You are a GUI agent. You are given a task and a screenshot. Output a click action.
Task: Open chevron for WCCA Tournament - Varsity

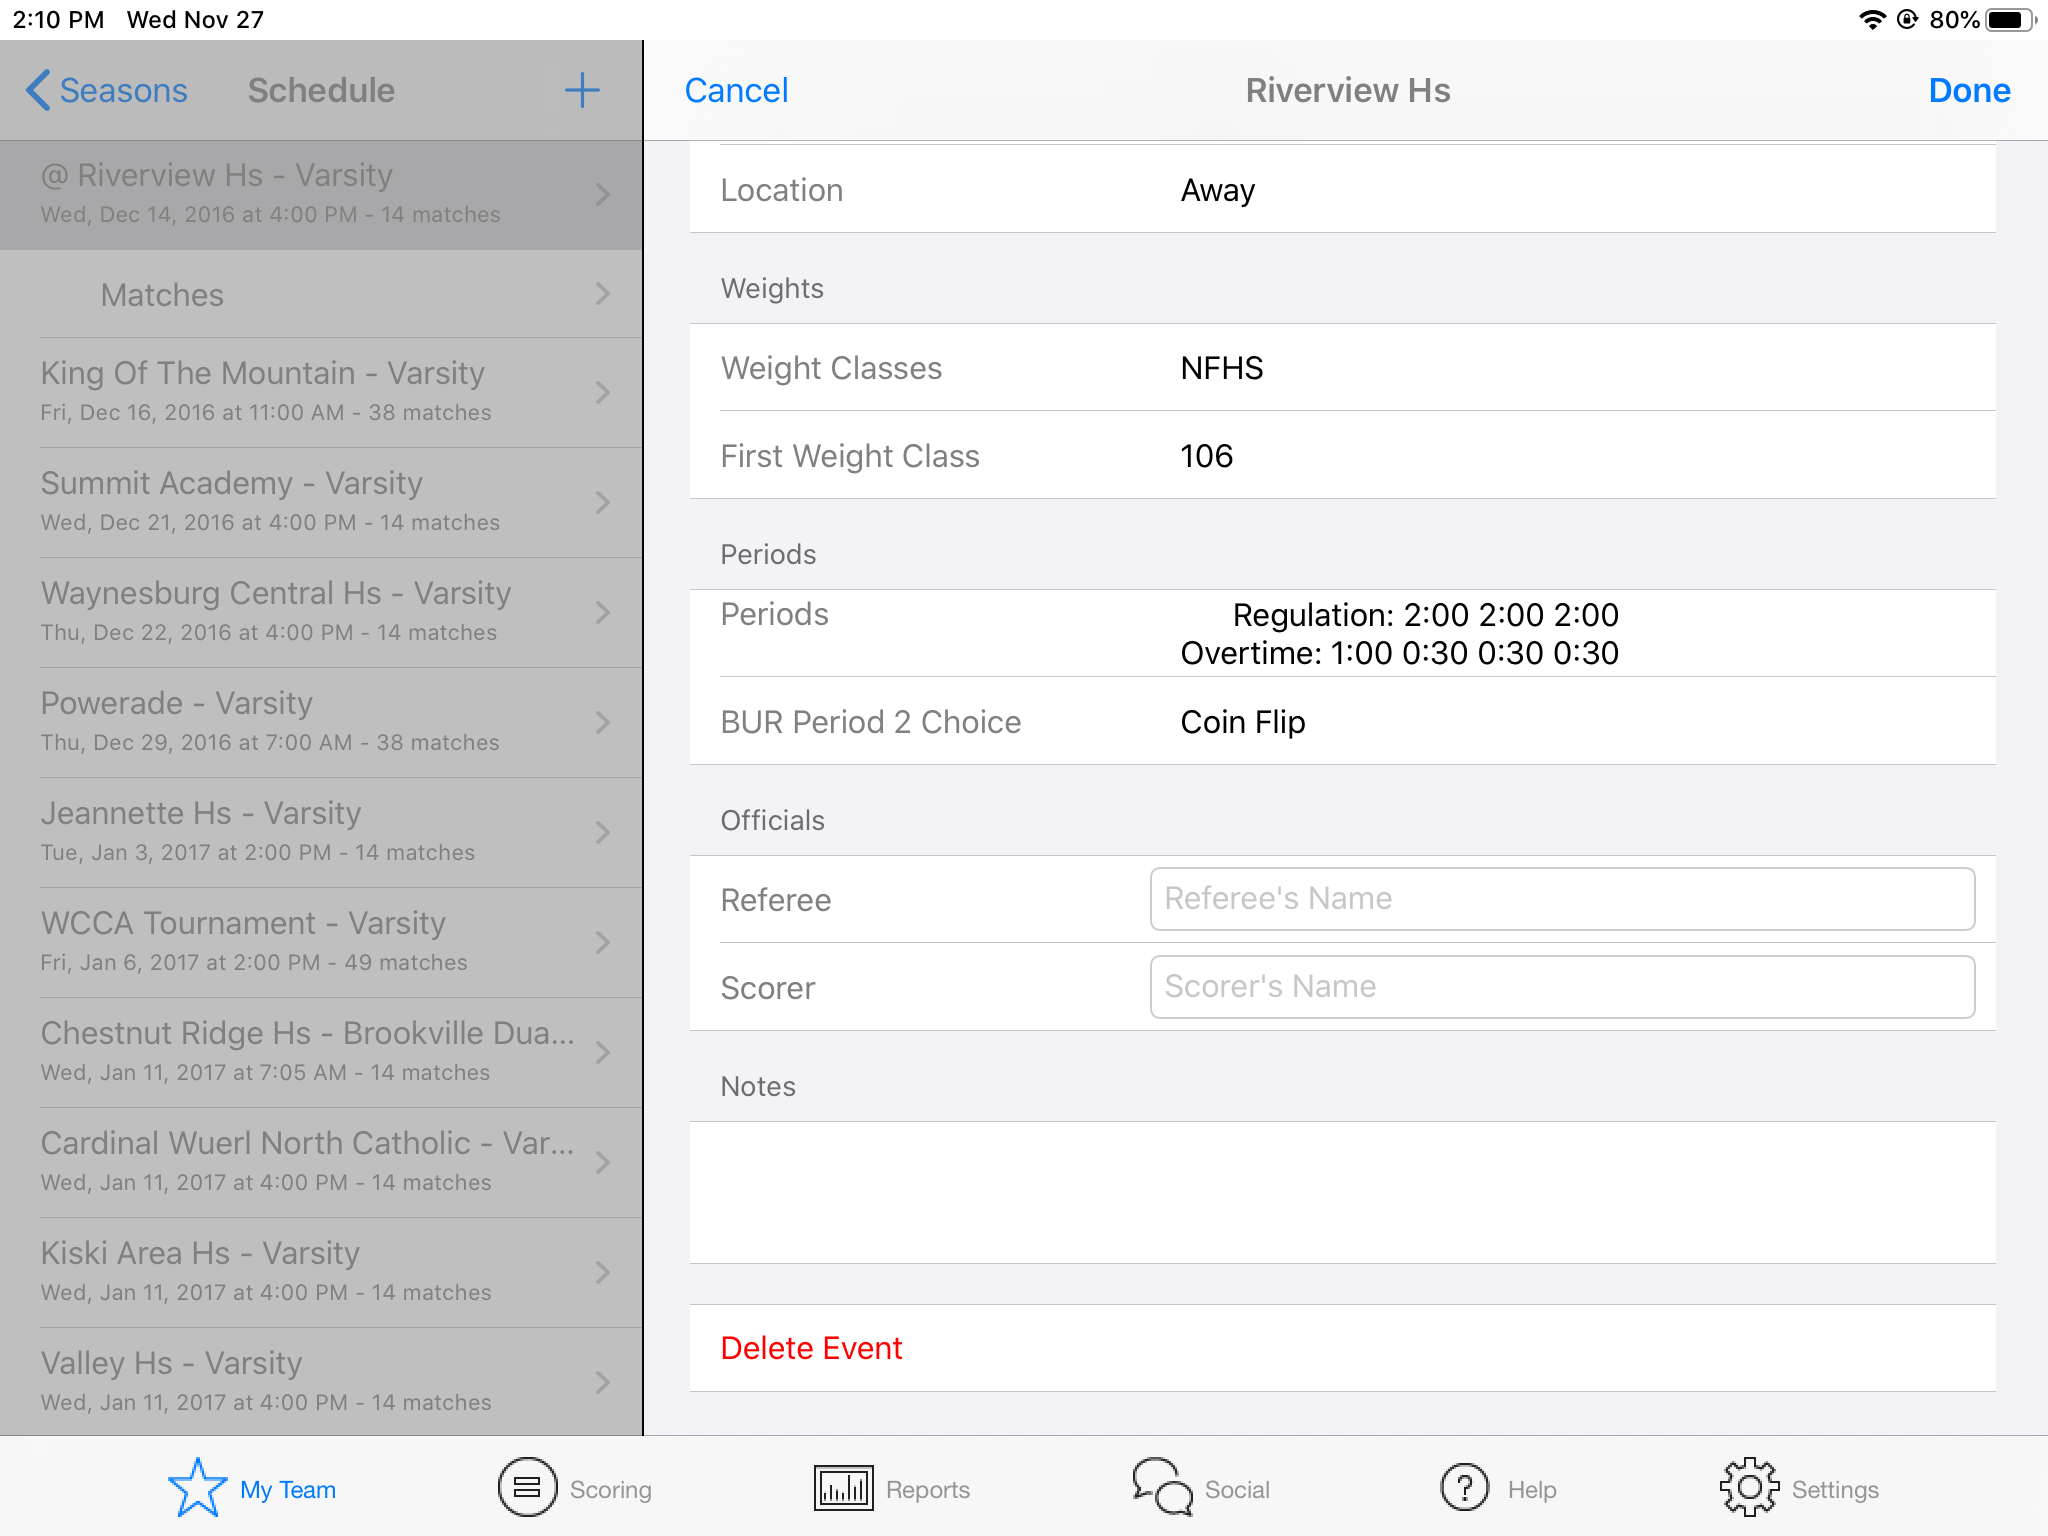coord(602,942)
